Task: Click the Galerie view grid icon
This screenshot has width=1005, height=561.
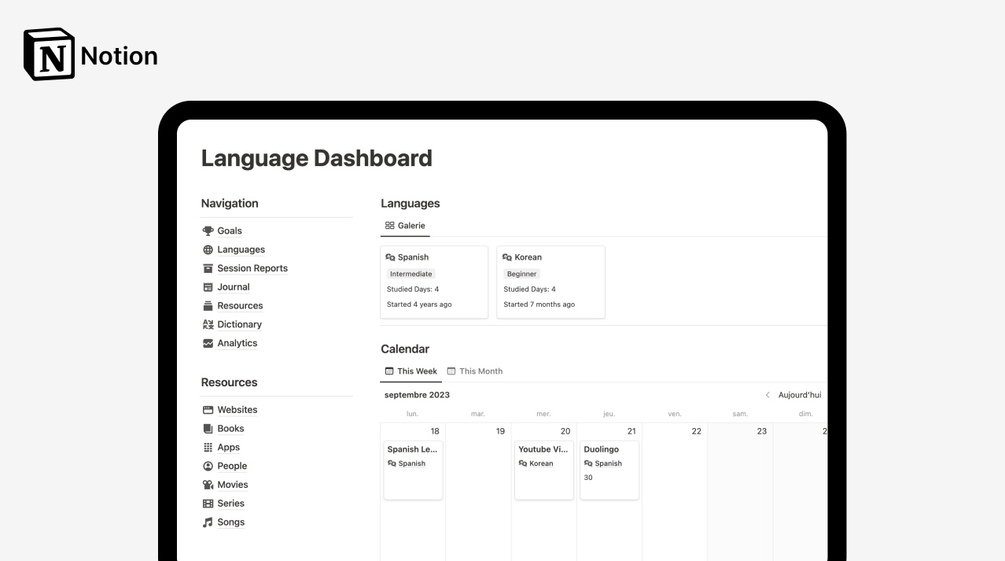Action: pos(389,226)
